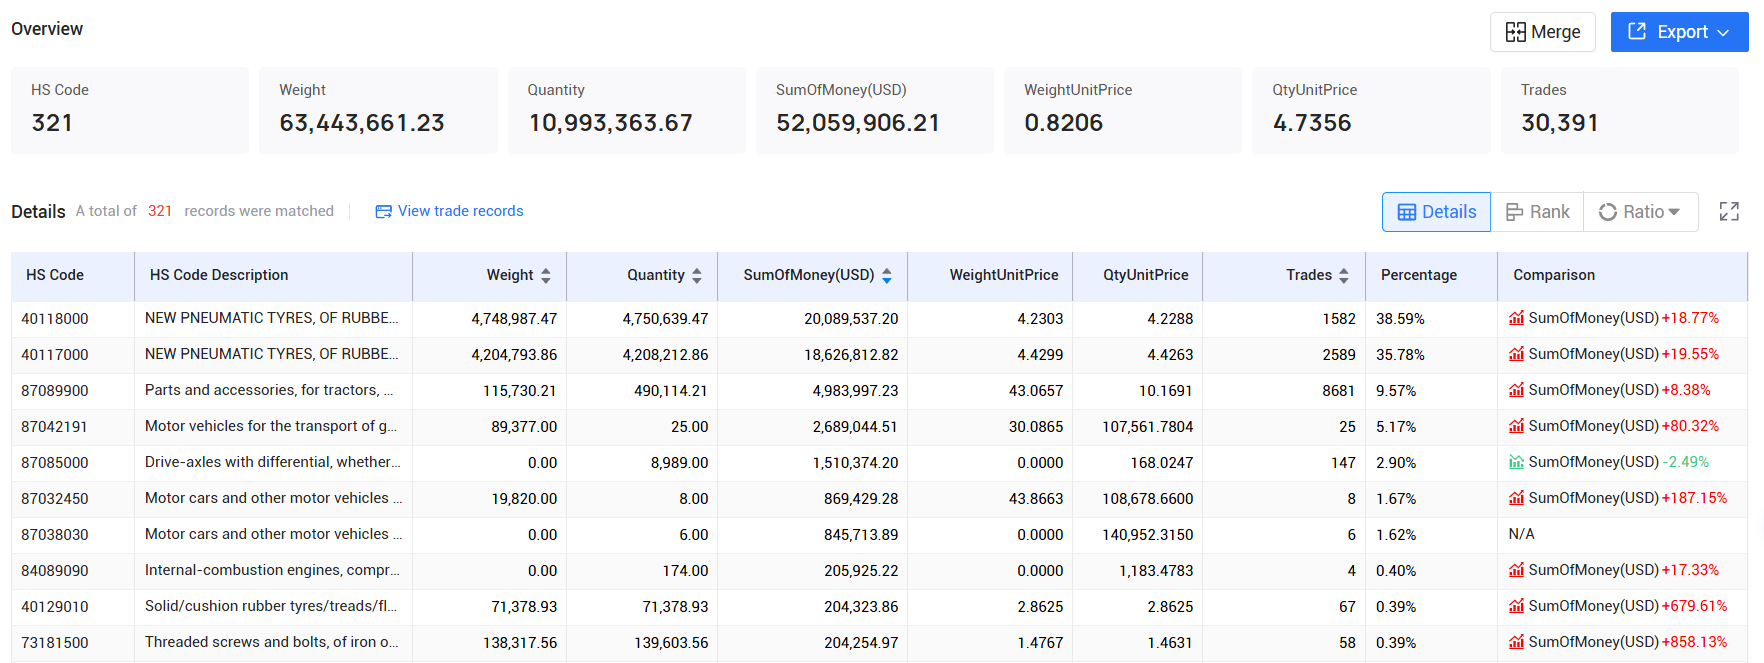Click the chart icon in row 87089900
The image size is (1764, 663).
[1517, 390]
